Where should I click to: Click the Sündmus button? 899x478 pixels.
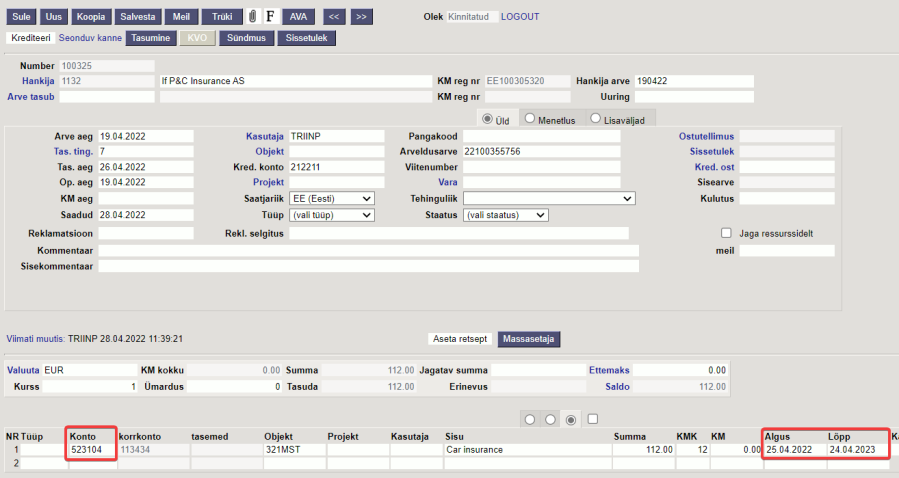coord(247,38)
